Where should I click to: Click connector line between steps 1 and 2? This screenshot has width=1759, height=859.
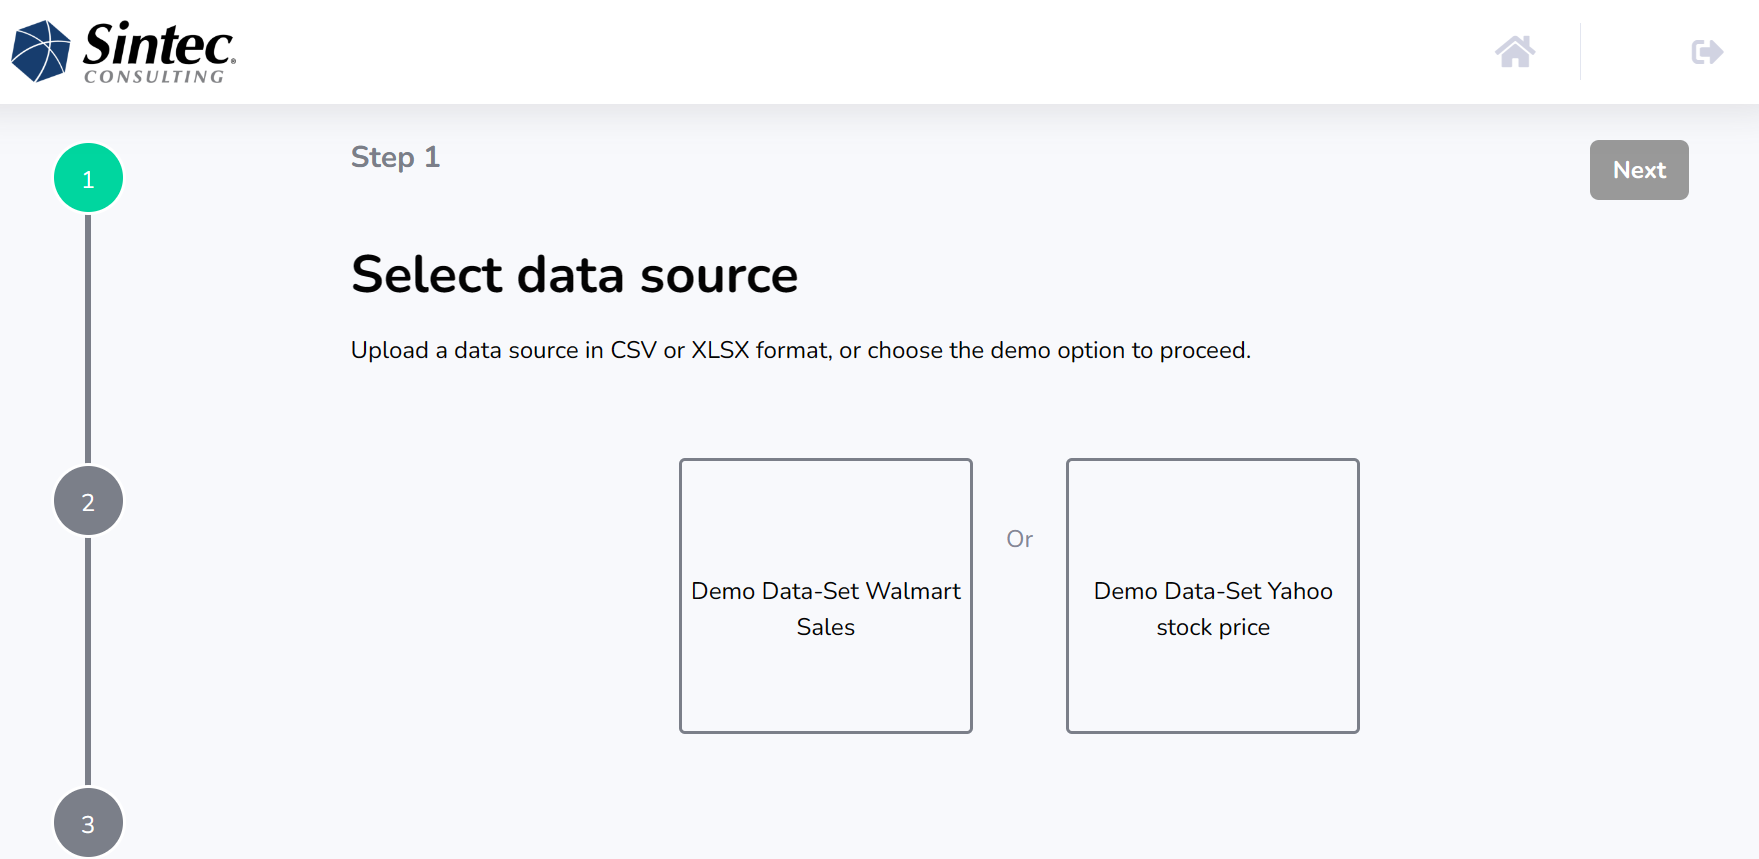88,340
